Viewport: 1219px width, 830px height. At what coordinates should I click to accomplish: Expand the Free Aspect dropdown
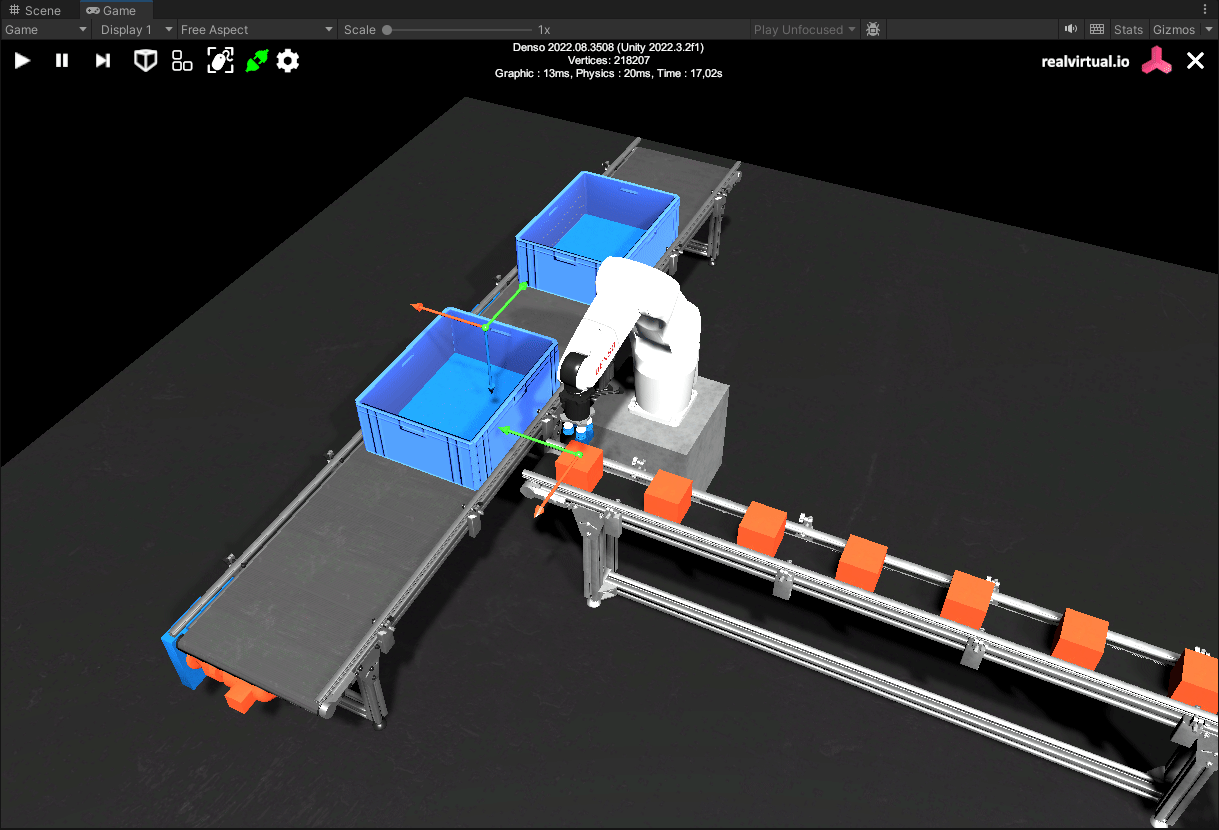pos(256,30)
